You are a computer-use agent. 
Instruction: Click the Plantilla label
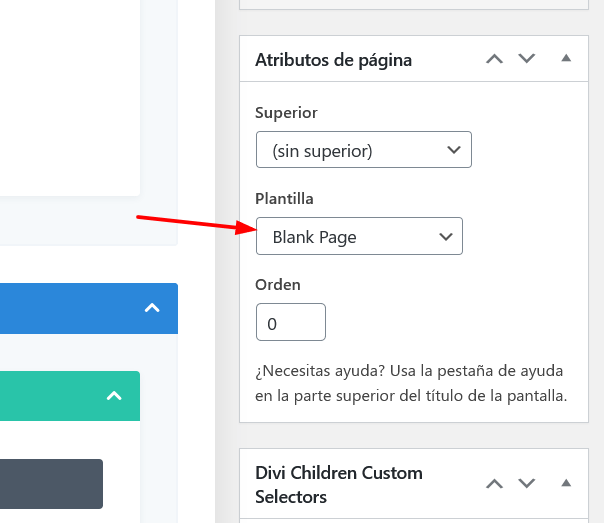point(284,199)
